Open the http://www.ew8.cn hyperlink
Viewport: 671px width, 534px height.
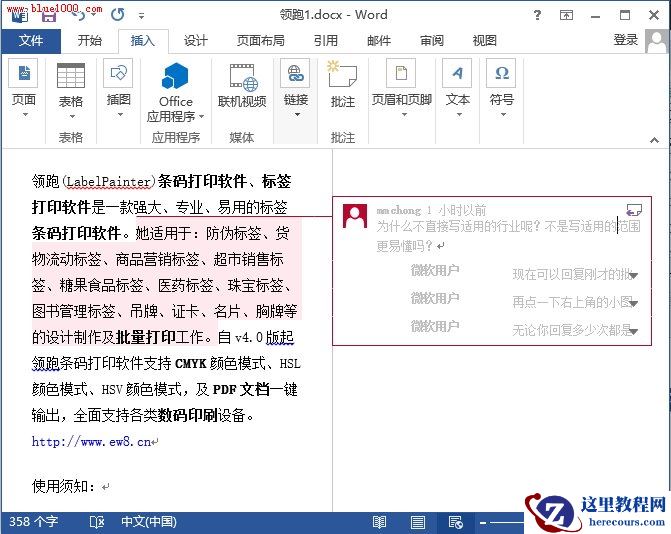[91, 441]
